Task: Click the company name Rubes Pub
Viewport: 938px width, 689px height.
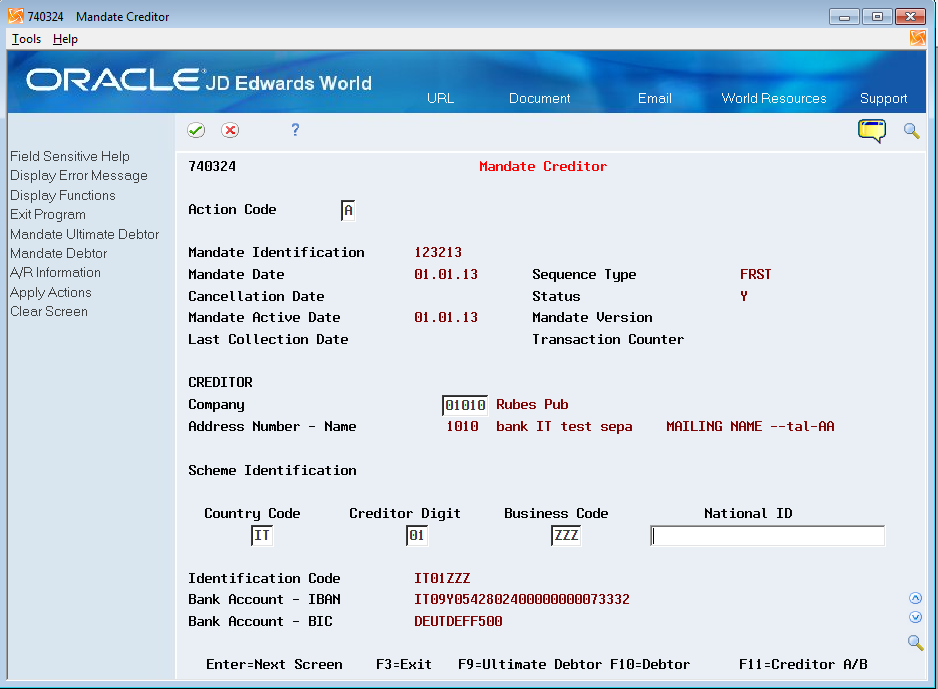Action: [x=532, y=404]
